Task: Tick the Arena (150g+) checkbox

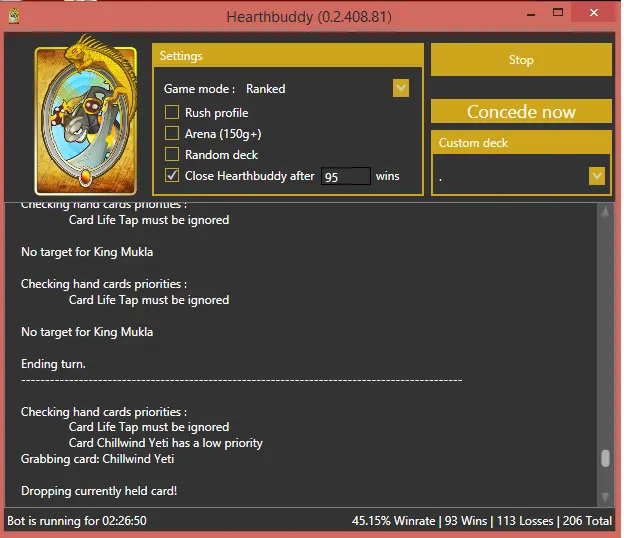Action: click(x=172, y=133)
